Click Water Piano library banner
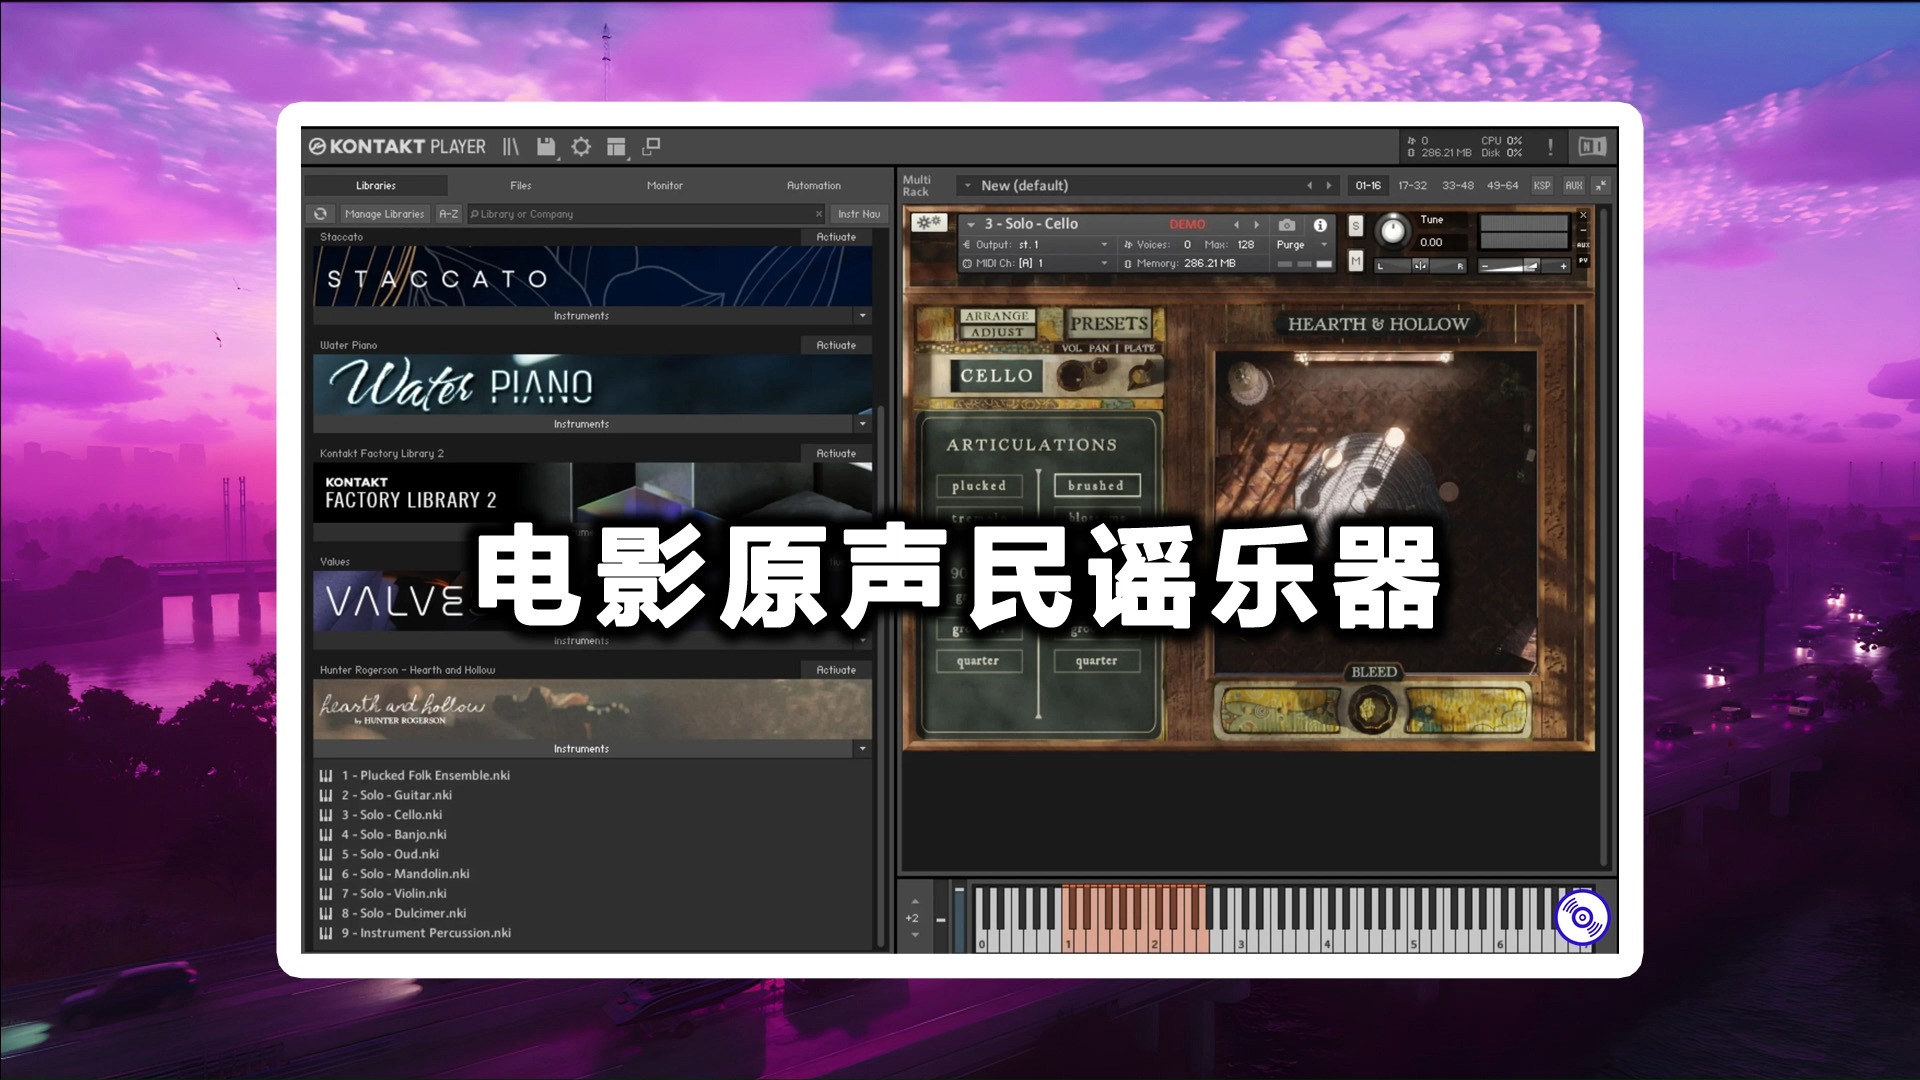Screen dimensions: 1920x1080 coord(592,385)
